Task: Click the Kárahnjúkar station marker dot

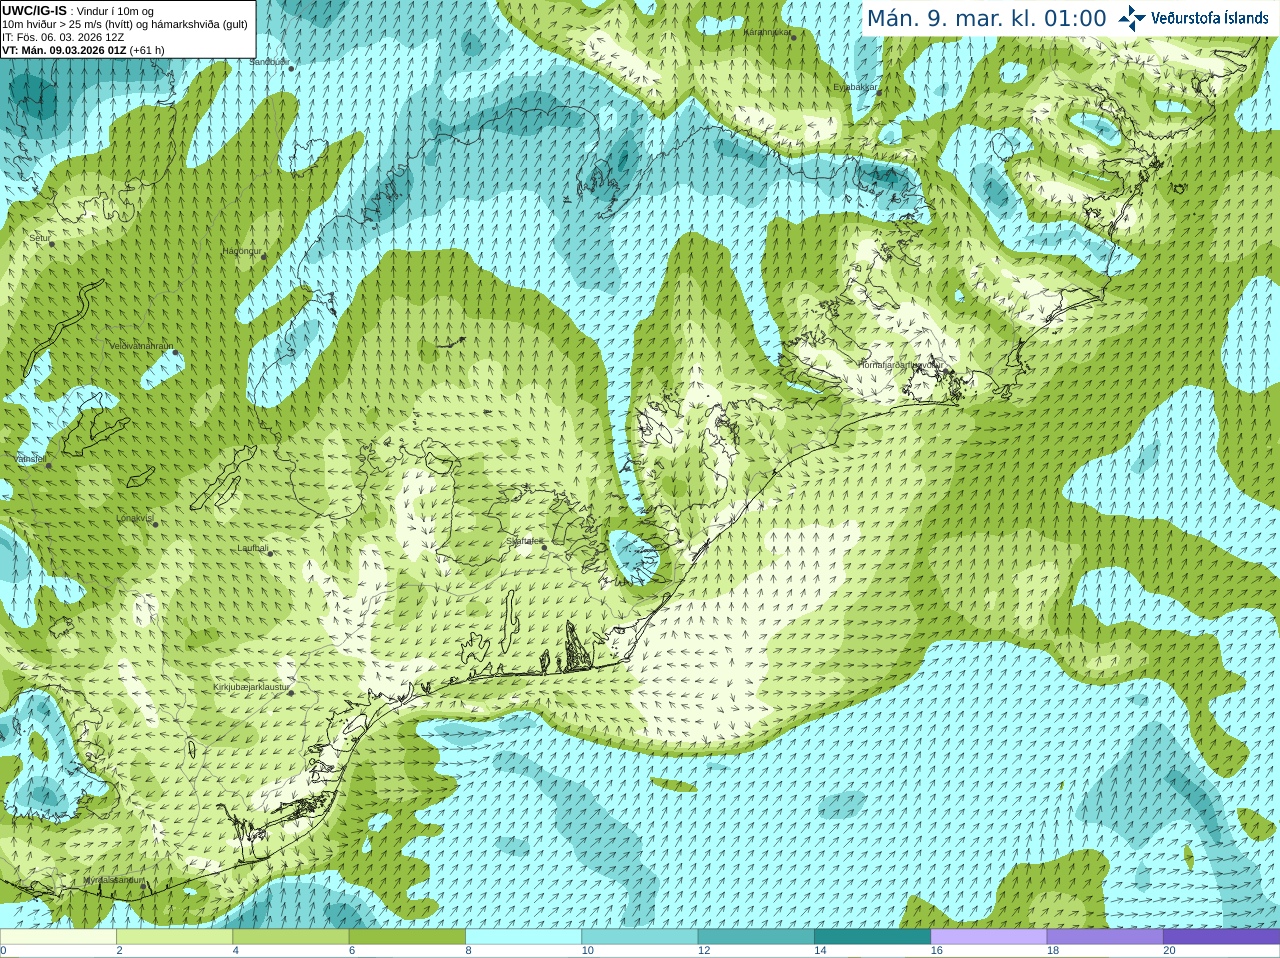Action: [x=793, y=37]
